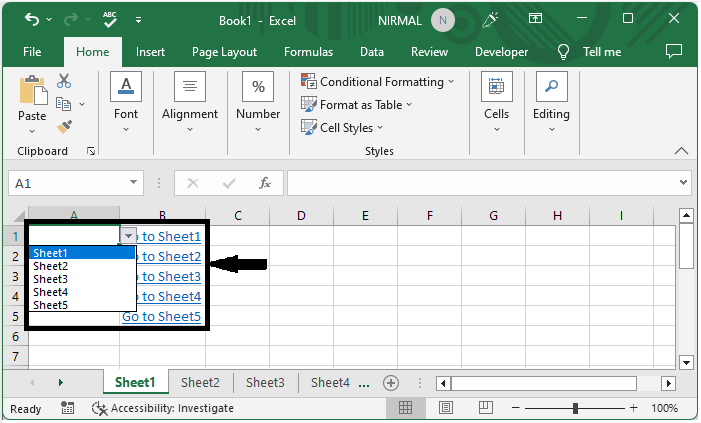Click the Cut scissors icon

tap(64, 82)
